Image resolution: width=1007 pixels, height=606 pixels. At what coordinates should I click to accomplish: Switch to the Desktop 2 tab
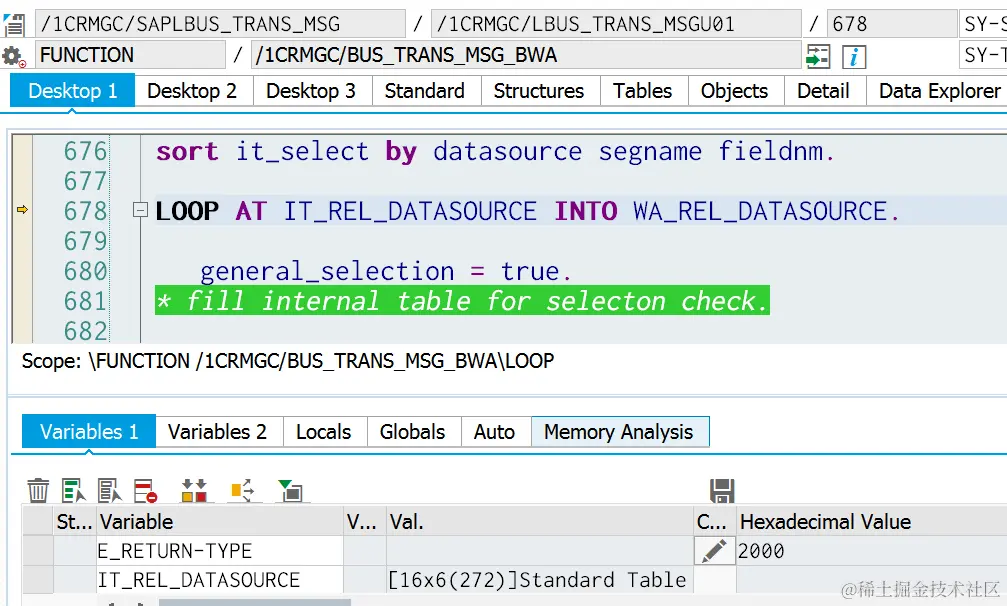[x=192, y=91]
